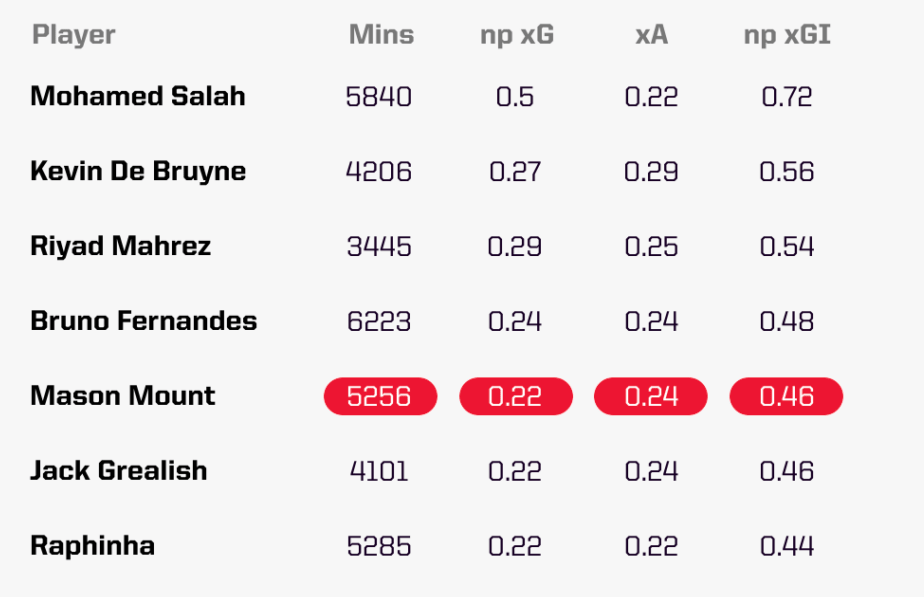Select Kevin De Bruyne's xA value 0.29

pyautogui.click(x=651, y=172)
